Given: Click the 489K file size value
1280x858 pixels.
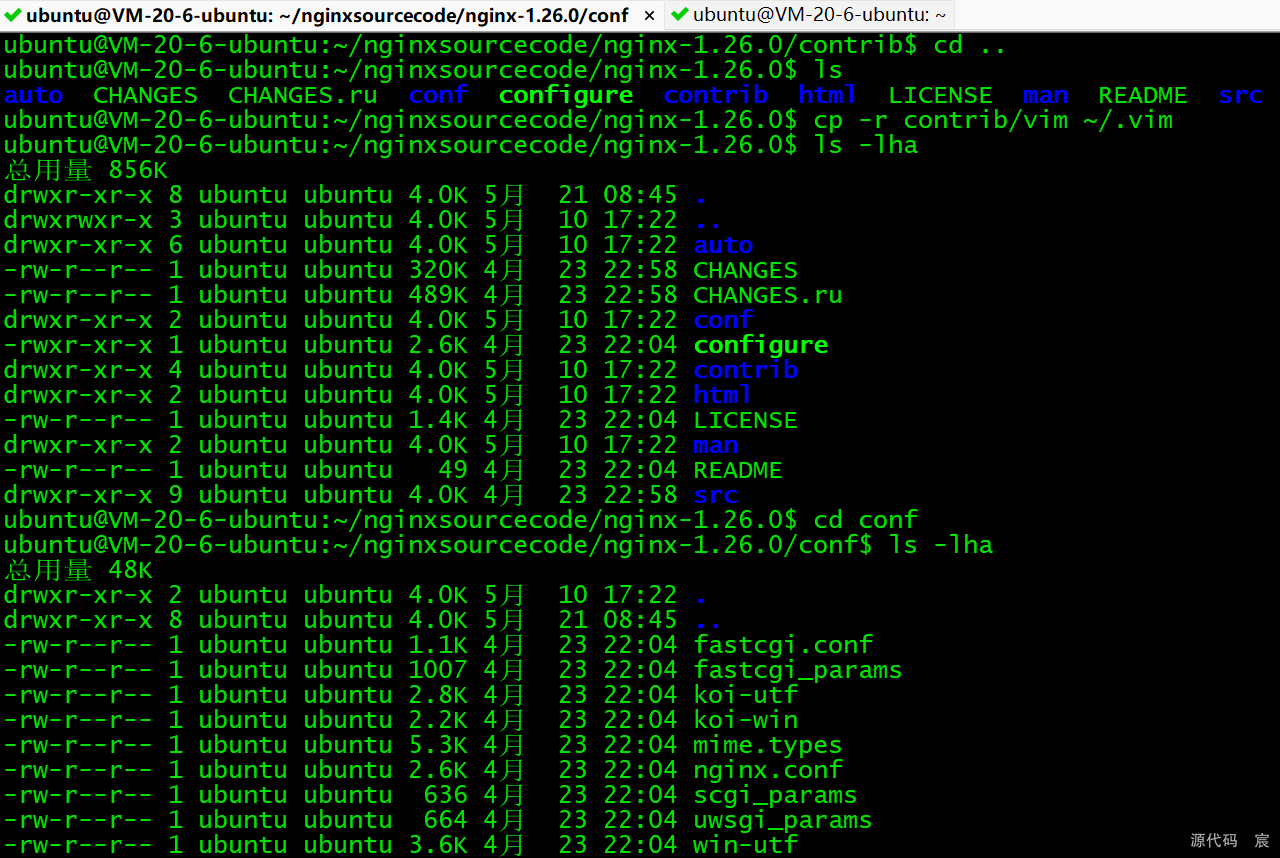Looking at the screenshot, I should coord(437,295).
